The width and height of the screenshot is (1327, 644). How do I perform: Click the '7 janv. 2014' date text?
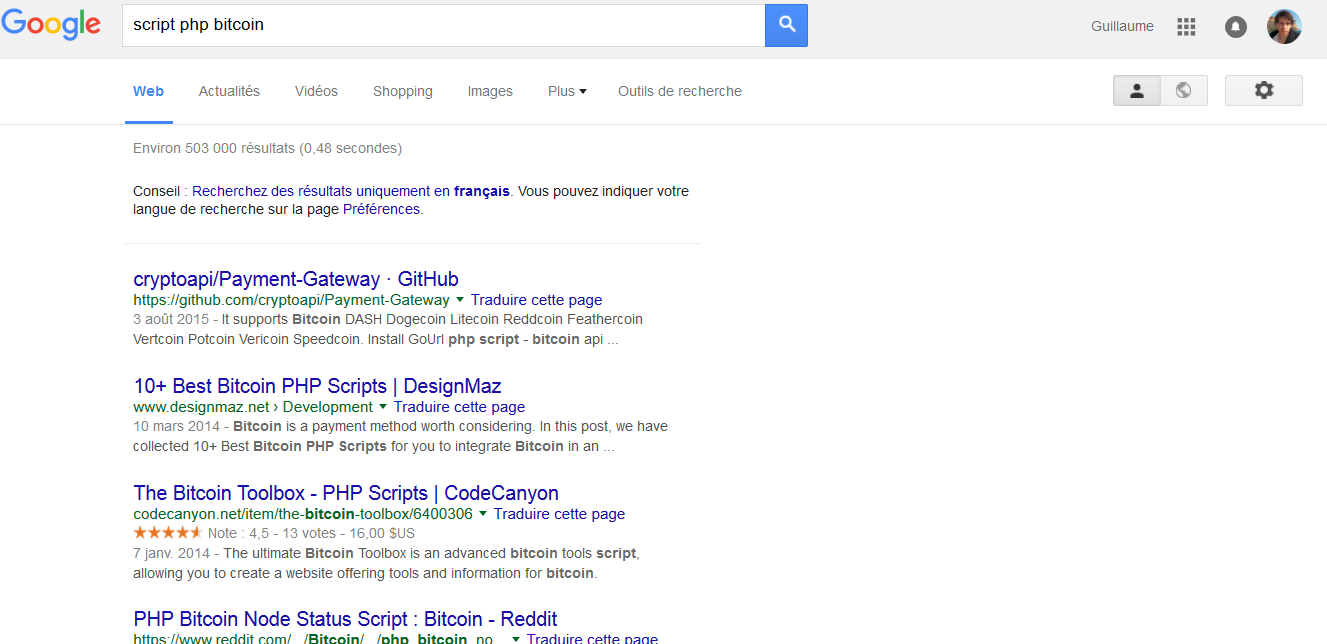[x=172, y=553]
